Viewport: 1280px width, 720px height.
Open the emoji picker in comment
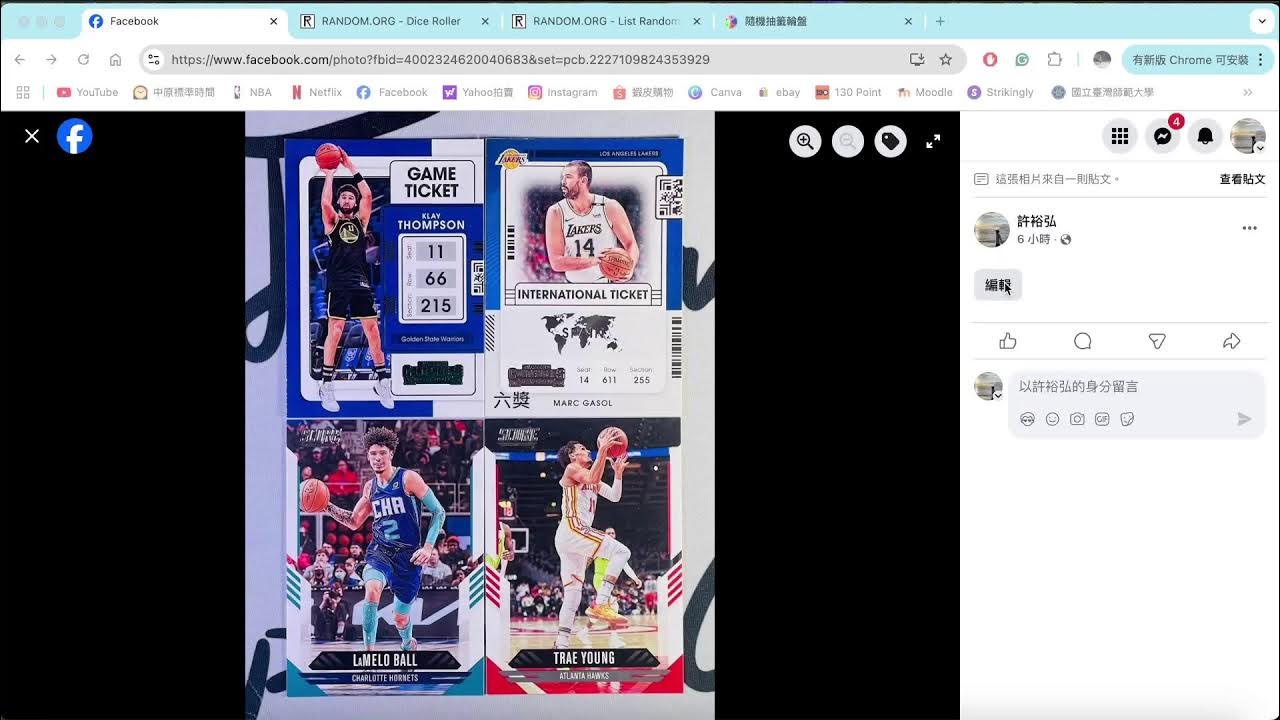coord(1052,419)
